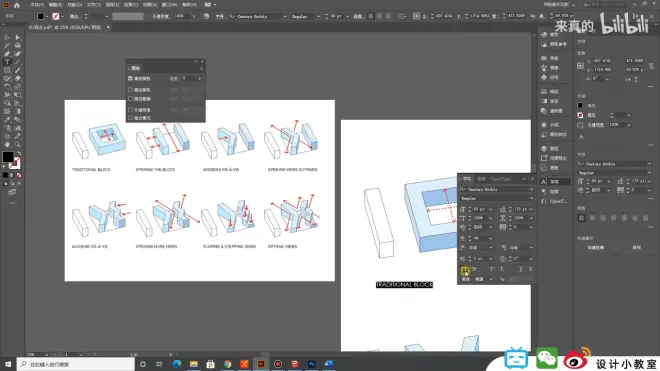Switch to the OpenType tab
Viewport: 660px width, 371px height.
[x=500, y=179]
